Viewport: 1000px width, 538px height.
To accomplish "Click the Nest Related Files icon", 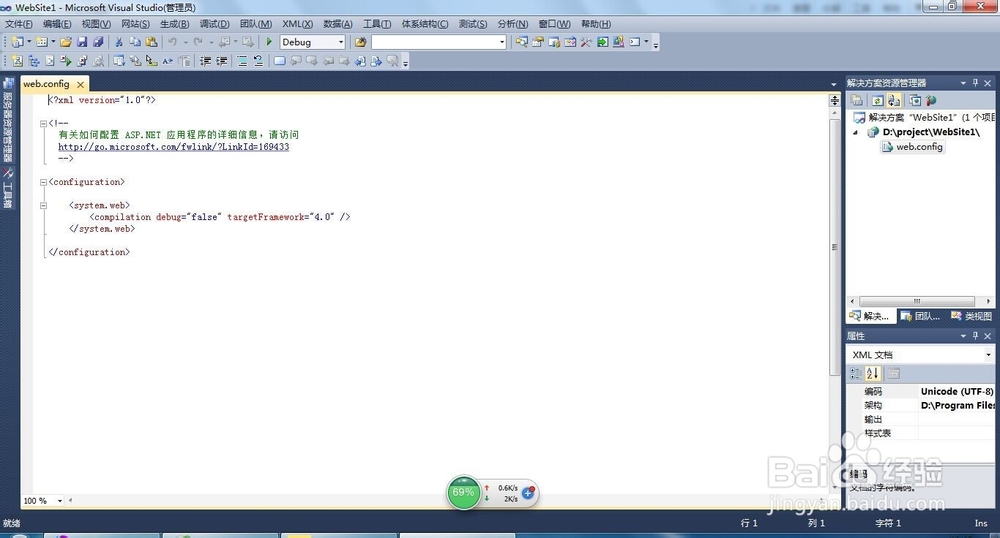I will (893, 101).
